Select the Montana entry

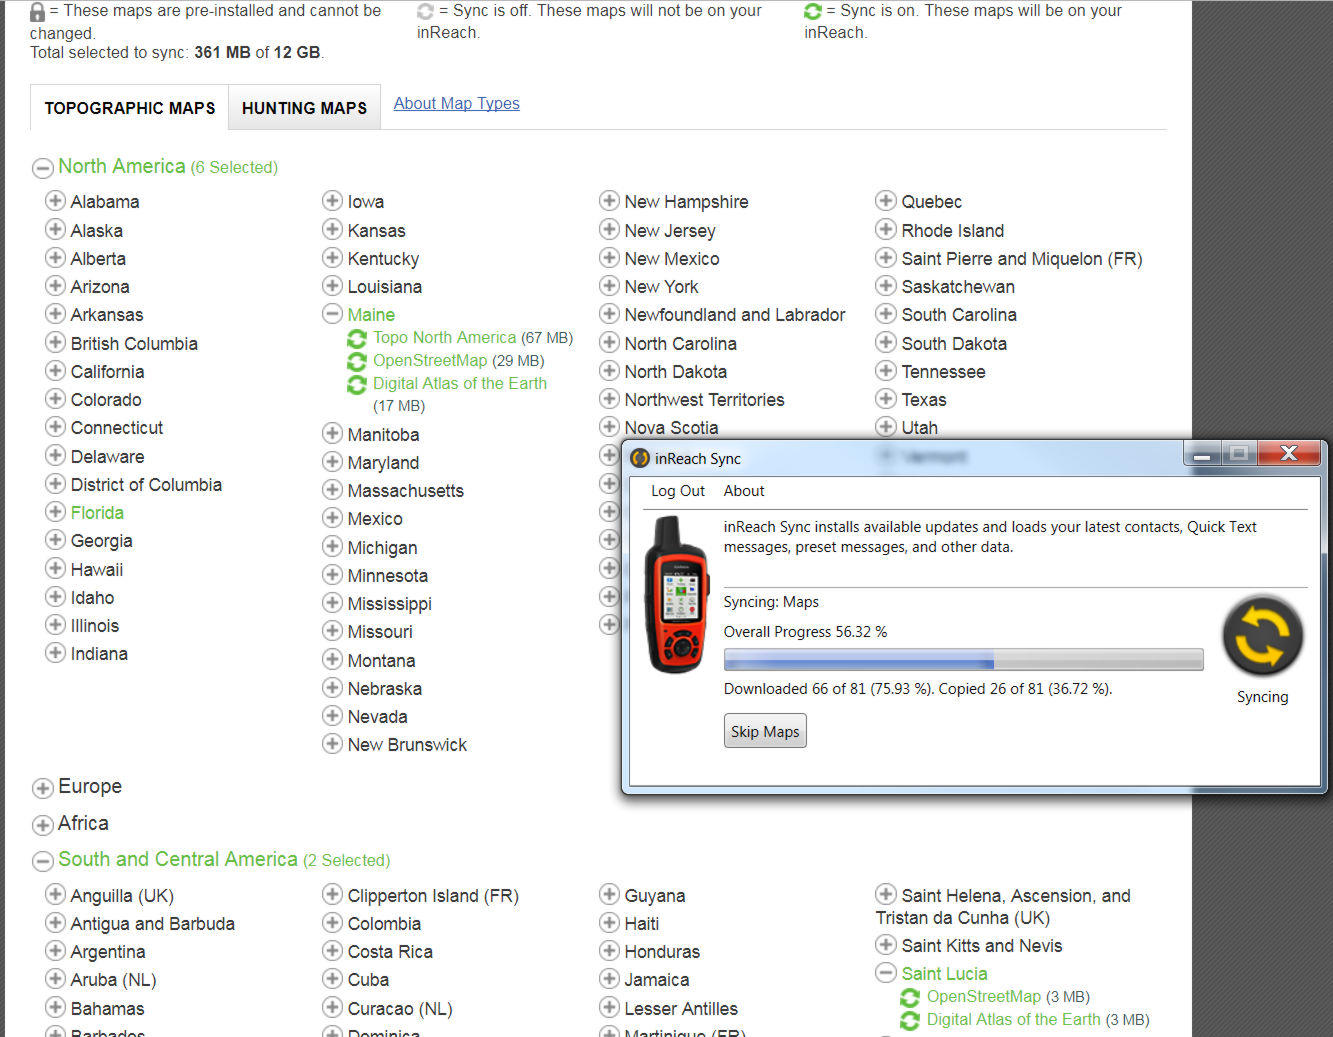(x=381, y=661)
